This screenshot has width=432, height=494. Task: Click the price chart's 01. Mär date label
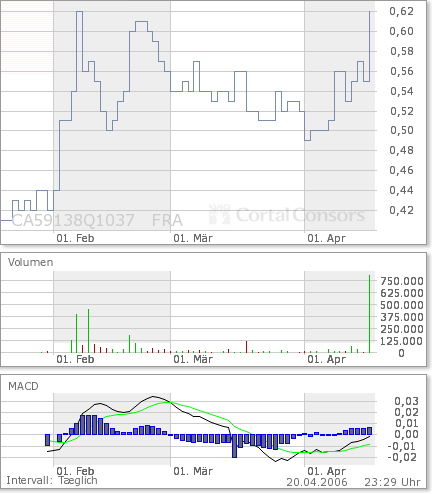193,238
